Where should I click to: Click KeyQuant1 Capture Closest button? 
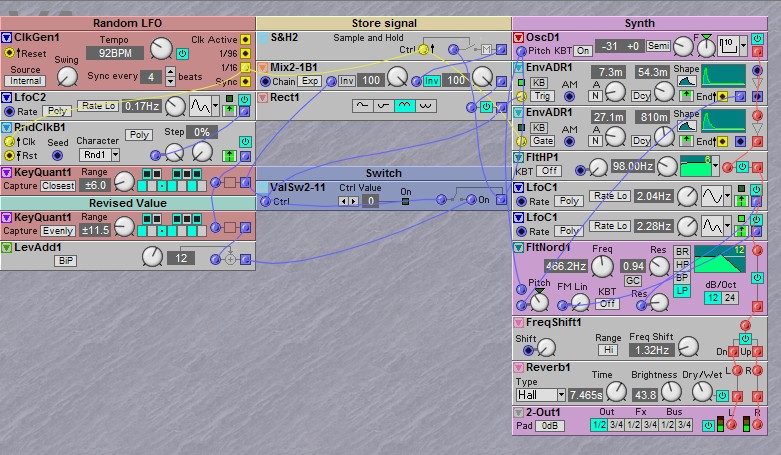(x=58, y=185)
